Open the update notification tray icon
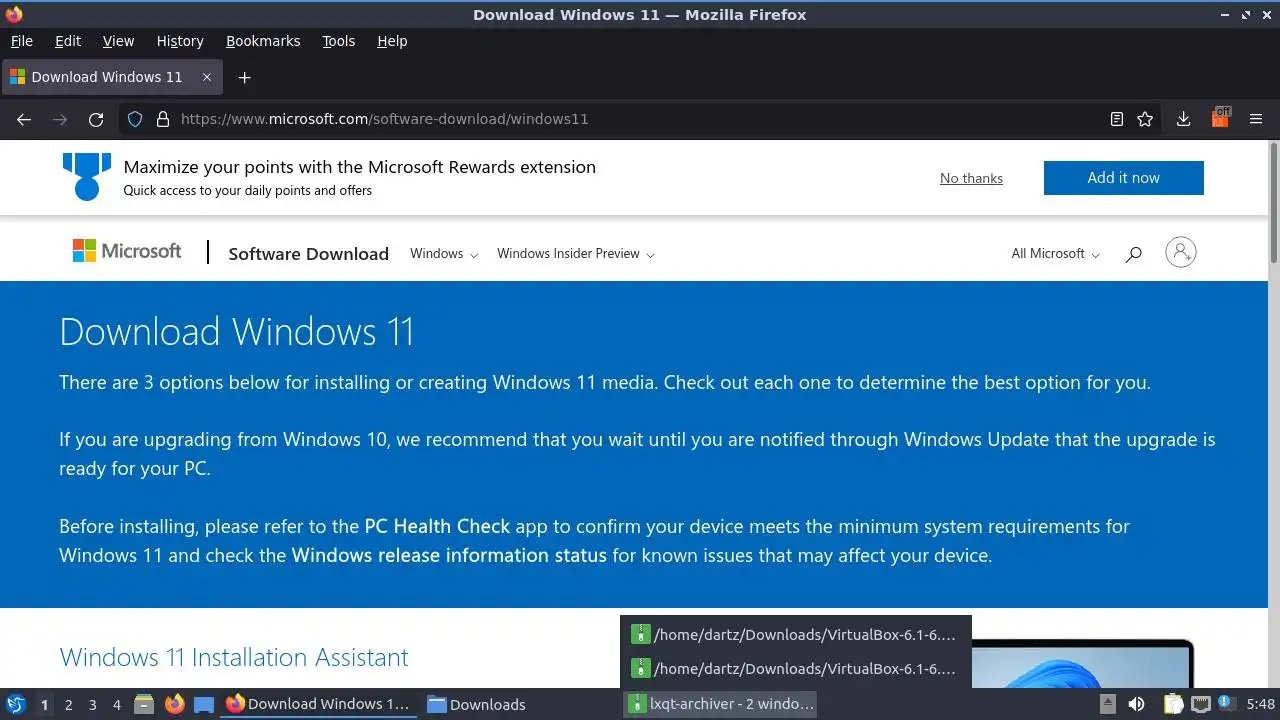1280x720 pixels. [1226, 704]
